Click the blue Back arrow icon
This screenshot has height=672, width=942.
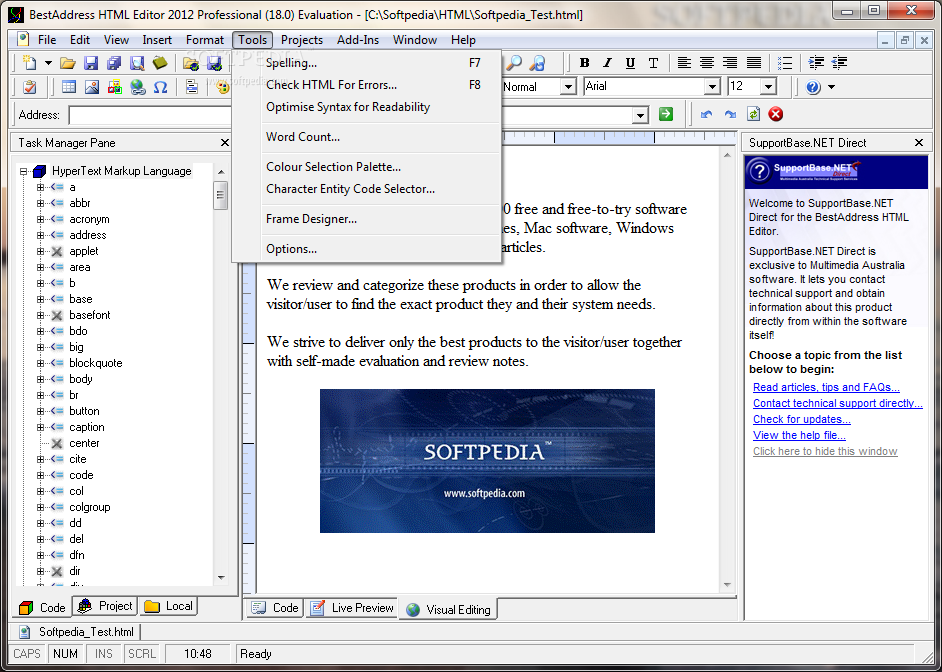[706, 114]
